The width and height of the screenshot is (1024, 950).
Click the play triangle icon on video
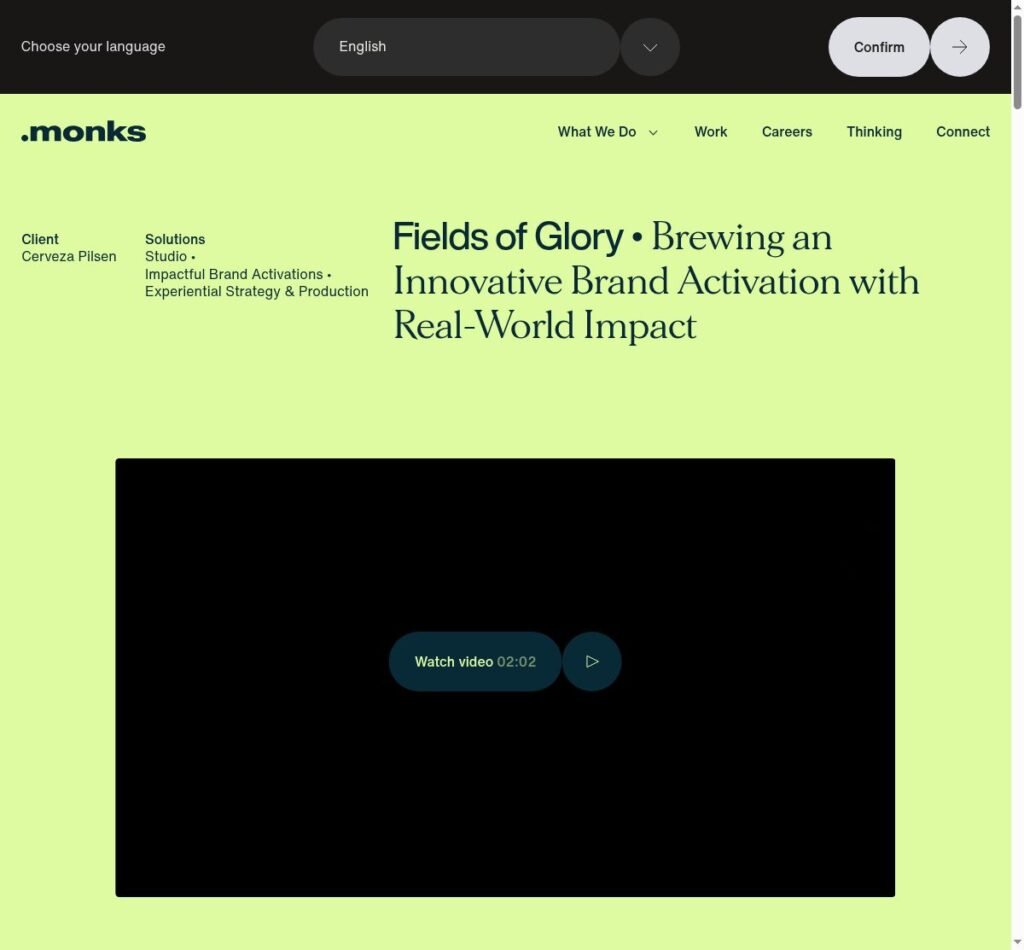(592, 661)
